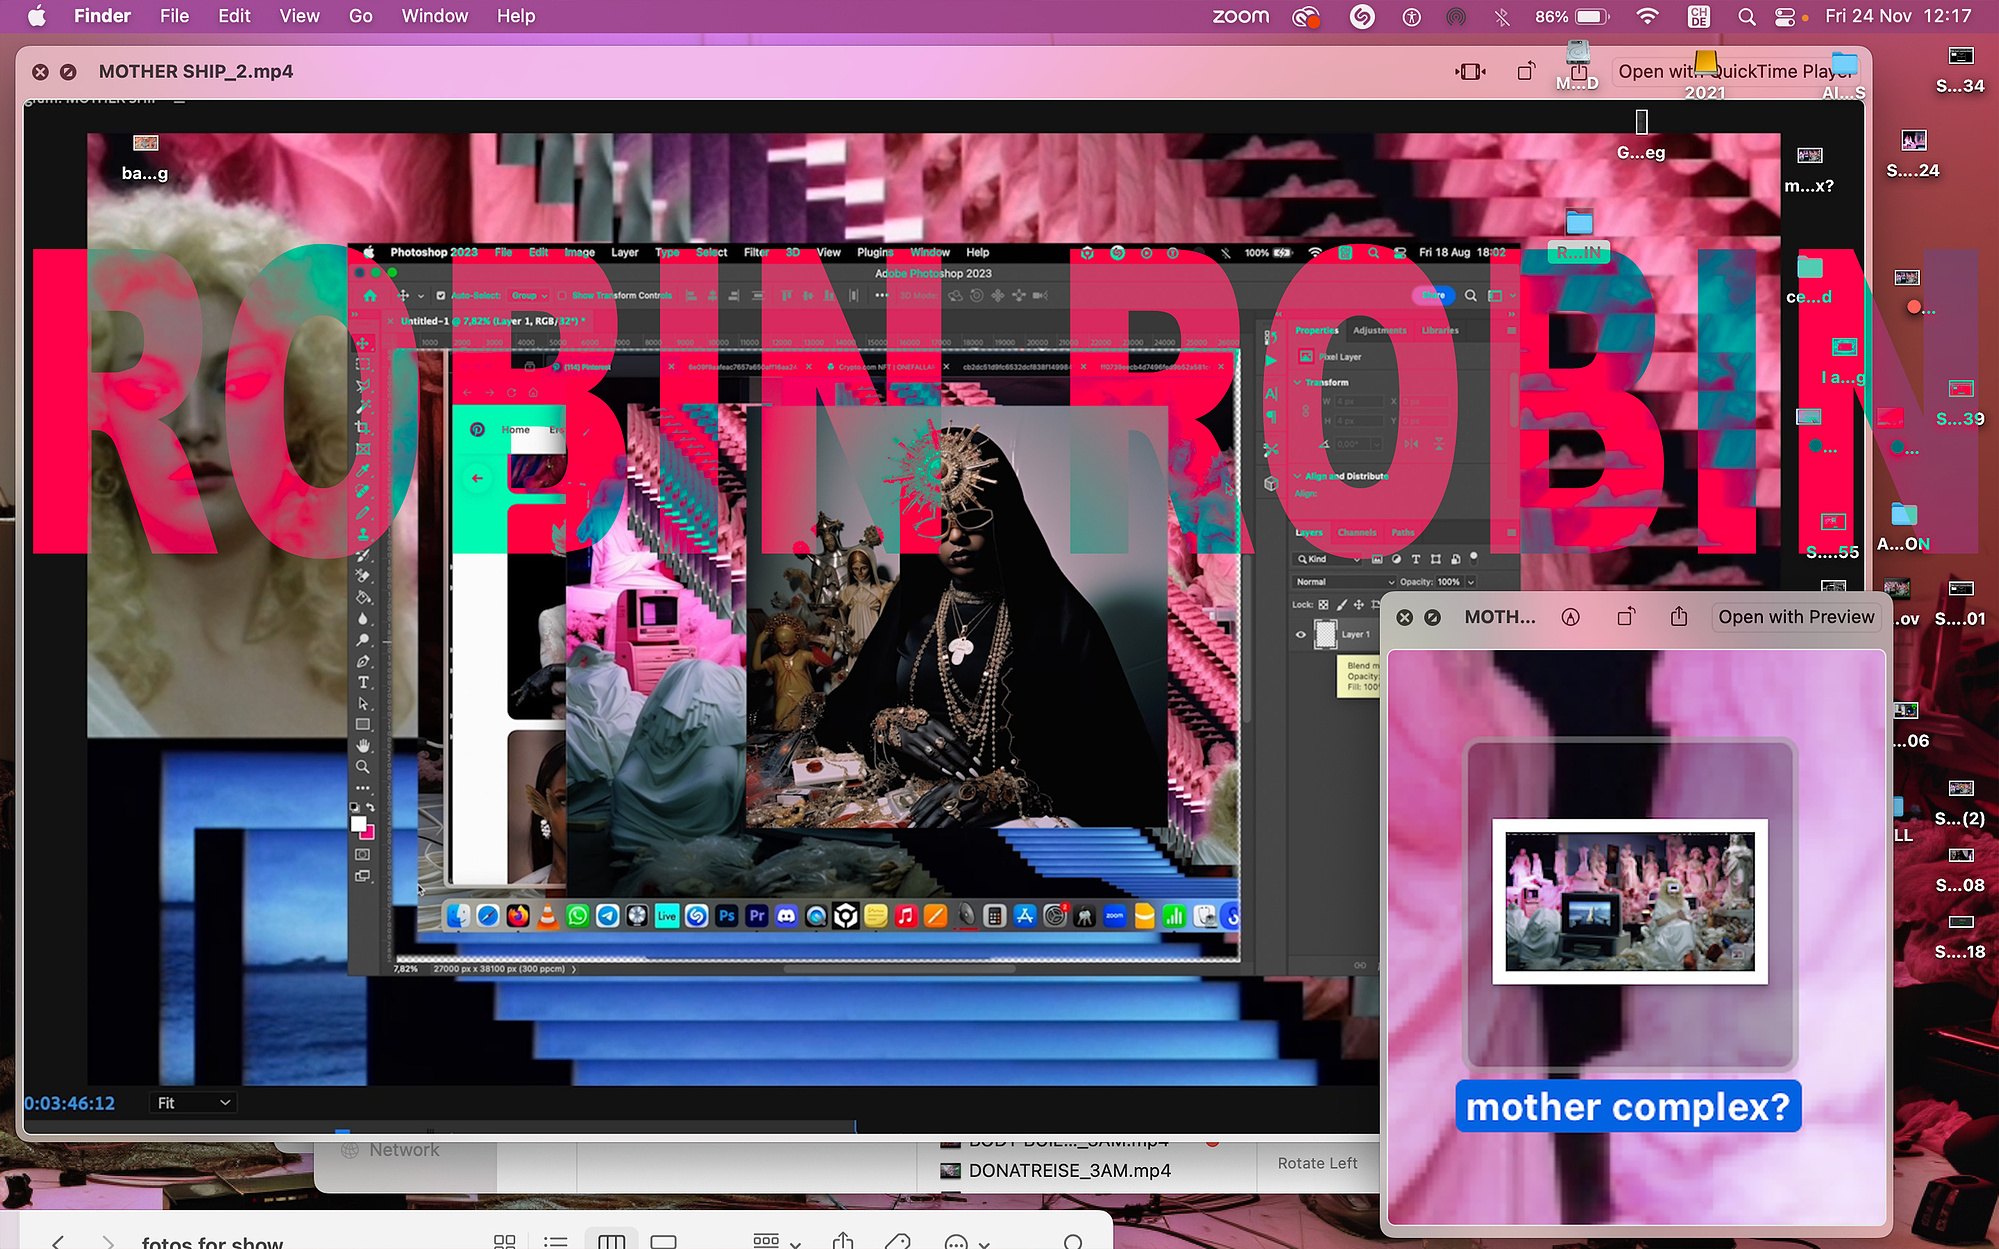Screen dimensions: 1999x1249
Task: Switch fotos for show window to gallery view
Action: point(663,1242)
